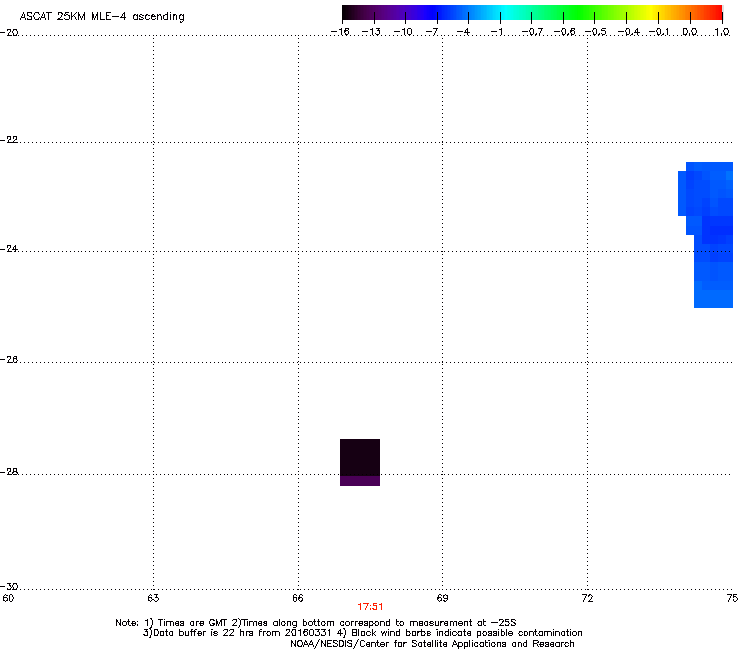The height and width of the screenshot is (650, 740).
Task: Select the 1.0 color scale label
Action: (x=722, y=32)
